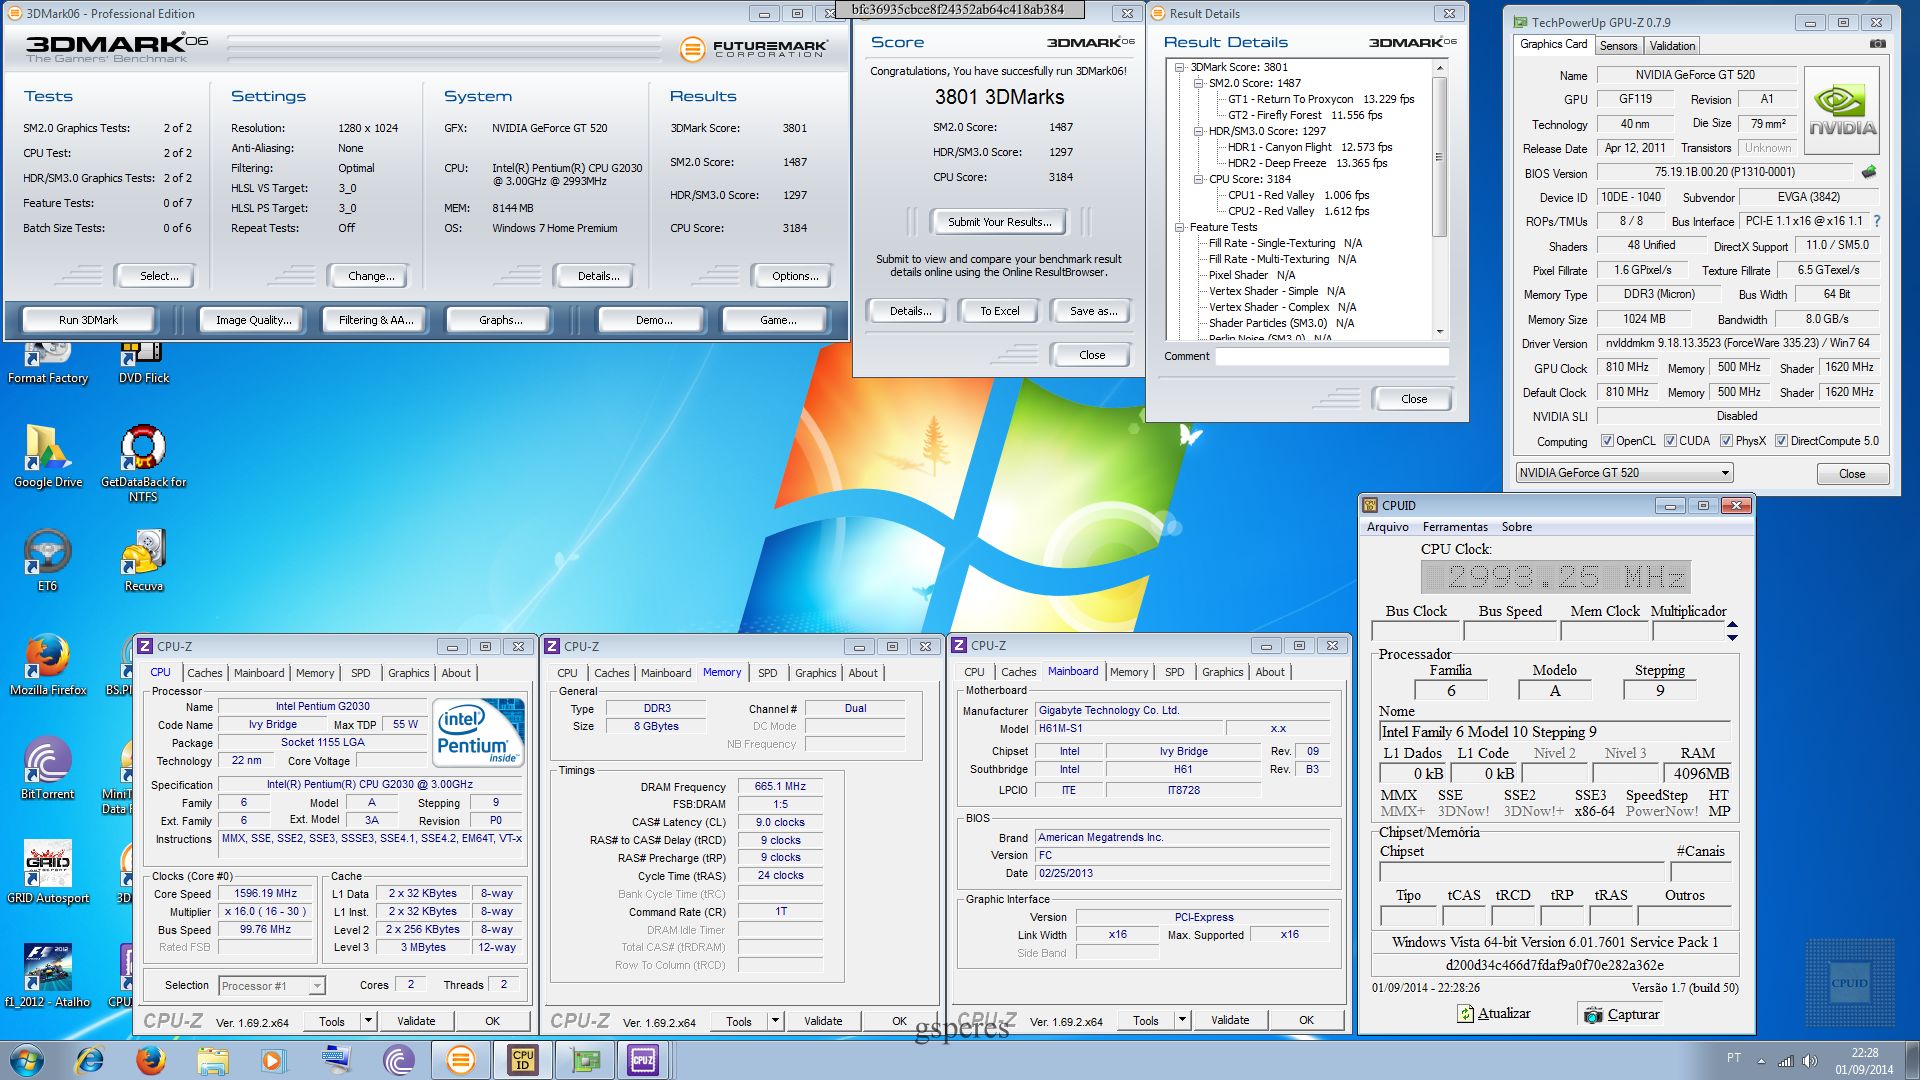Open the Processor #1 selection dropdown

click(x=272, y=986)
